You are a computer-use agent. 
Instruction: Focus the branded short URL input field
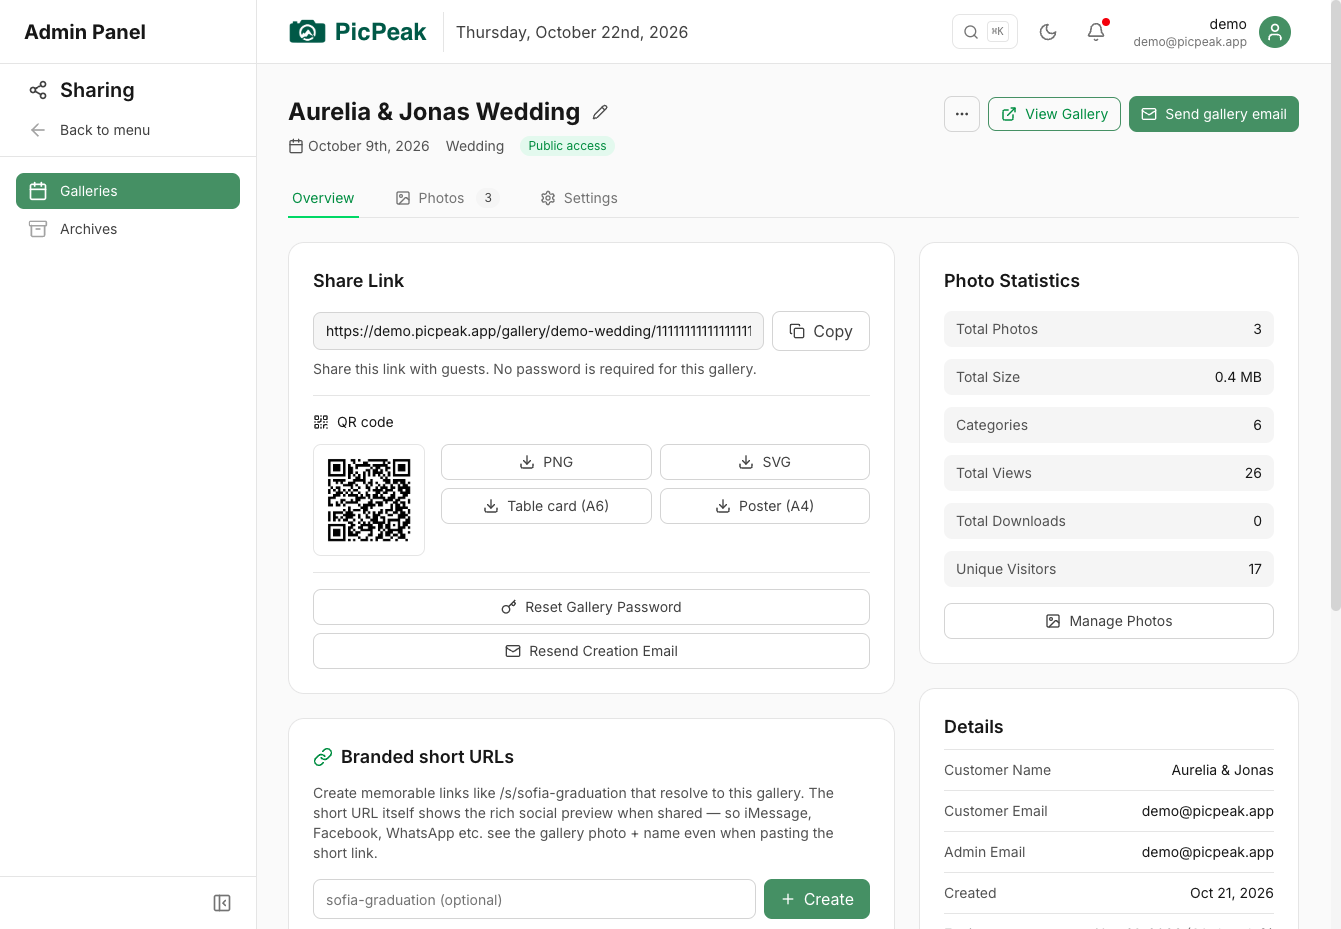coord(534,899)
